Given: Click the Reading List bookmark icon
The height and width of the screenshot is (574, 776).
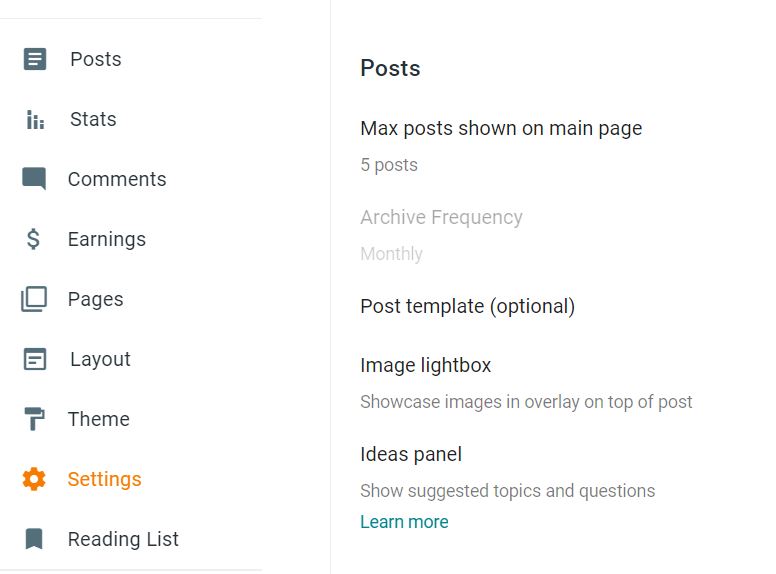Looking at the screenshot, I should pos(34,539).
